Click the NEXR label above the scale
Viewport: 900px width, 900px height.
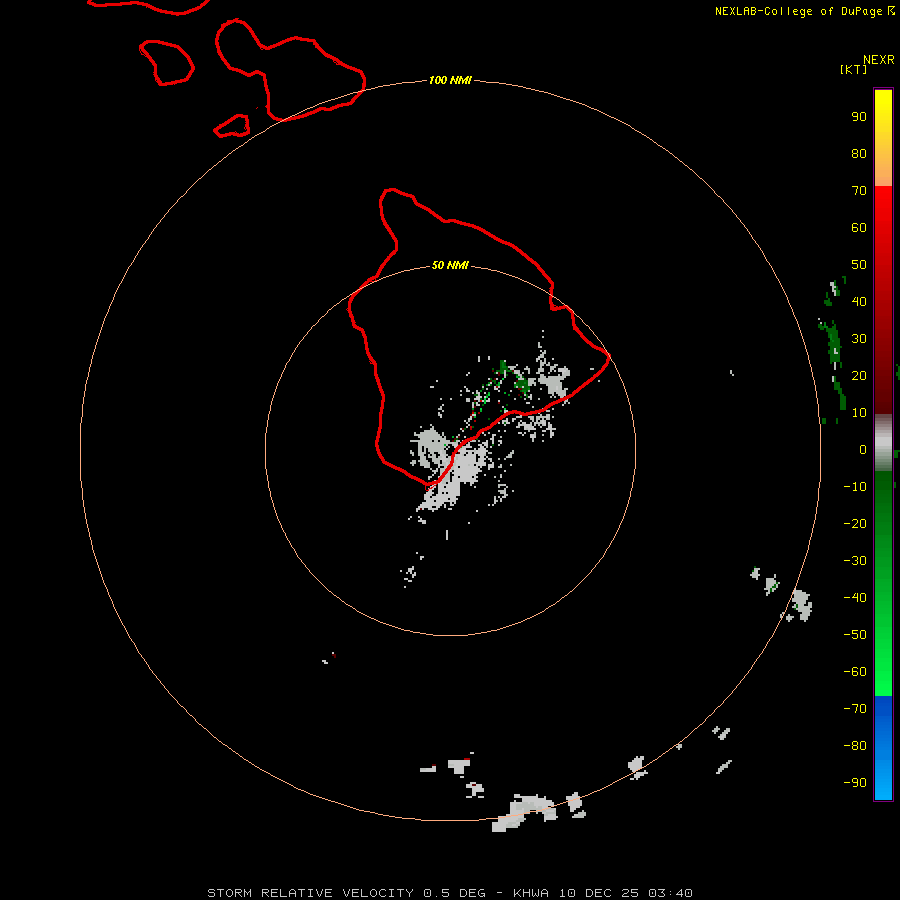[879, 60]
